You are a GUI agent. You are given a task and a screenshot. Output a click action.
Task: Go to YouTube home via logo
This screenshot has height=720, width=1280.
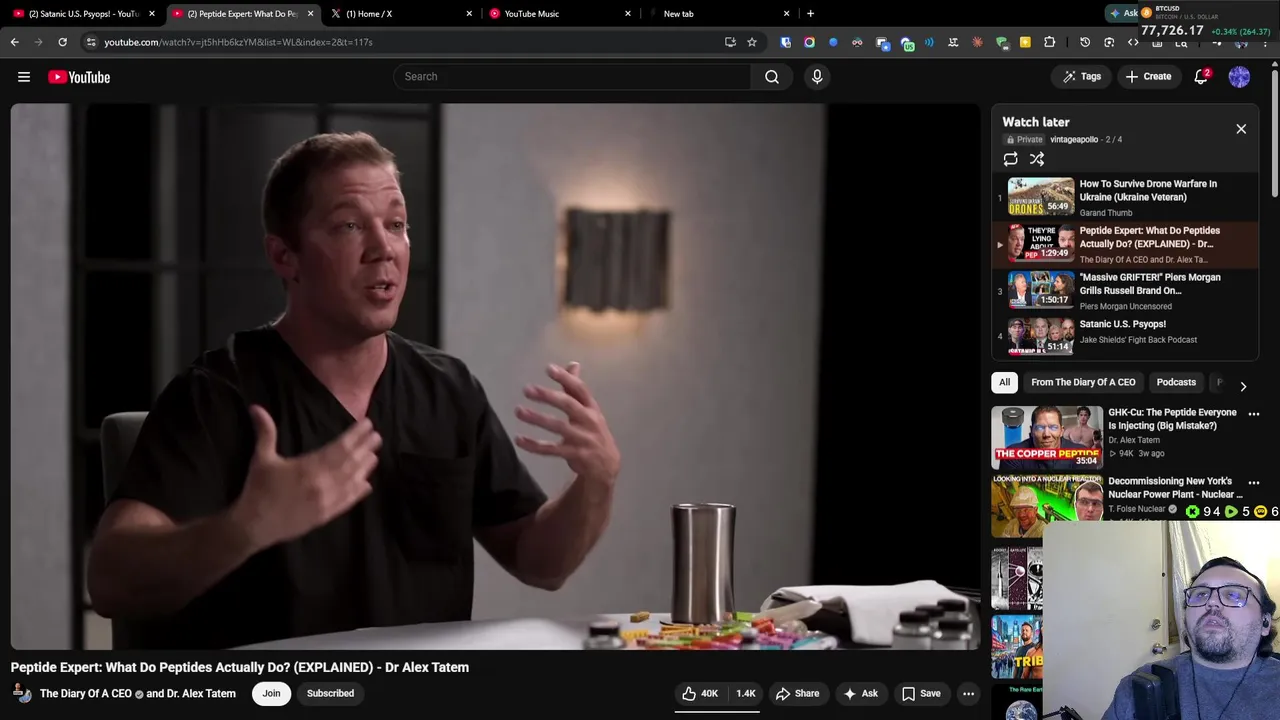pos(79,77)
